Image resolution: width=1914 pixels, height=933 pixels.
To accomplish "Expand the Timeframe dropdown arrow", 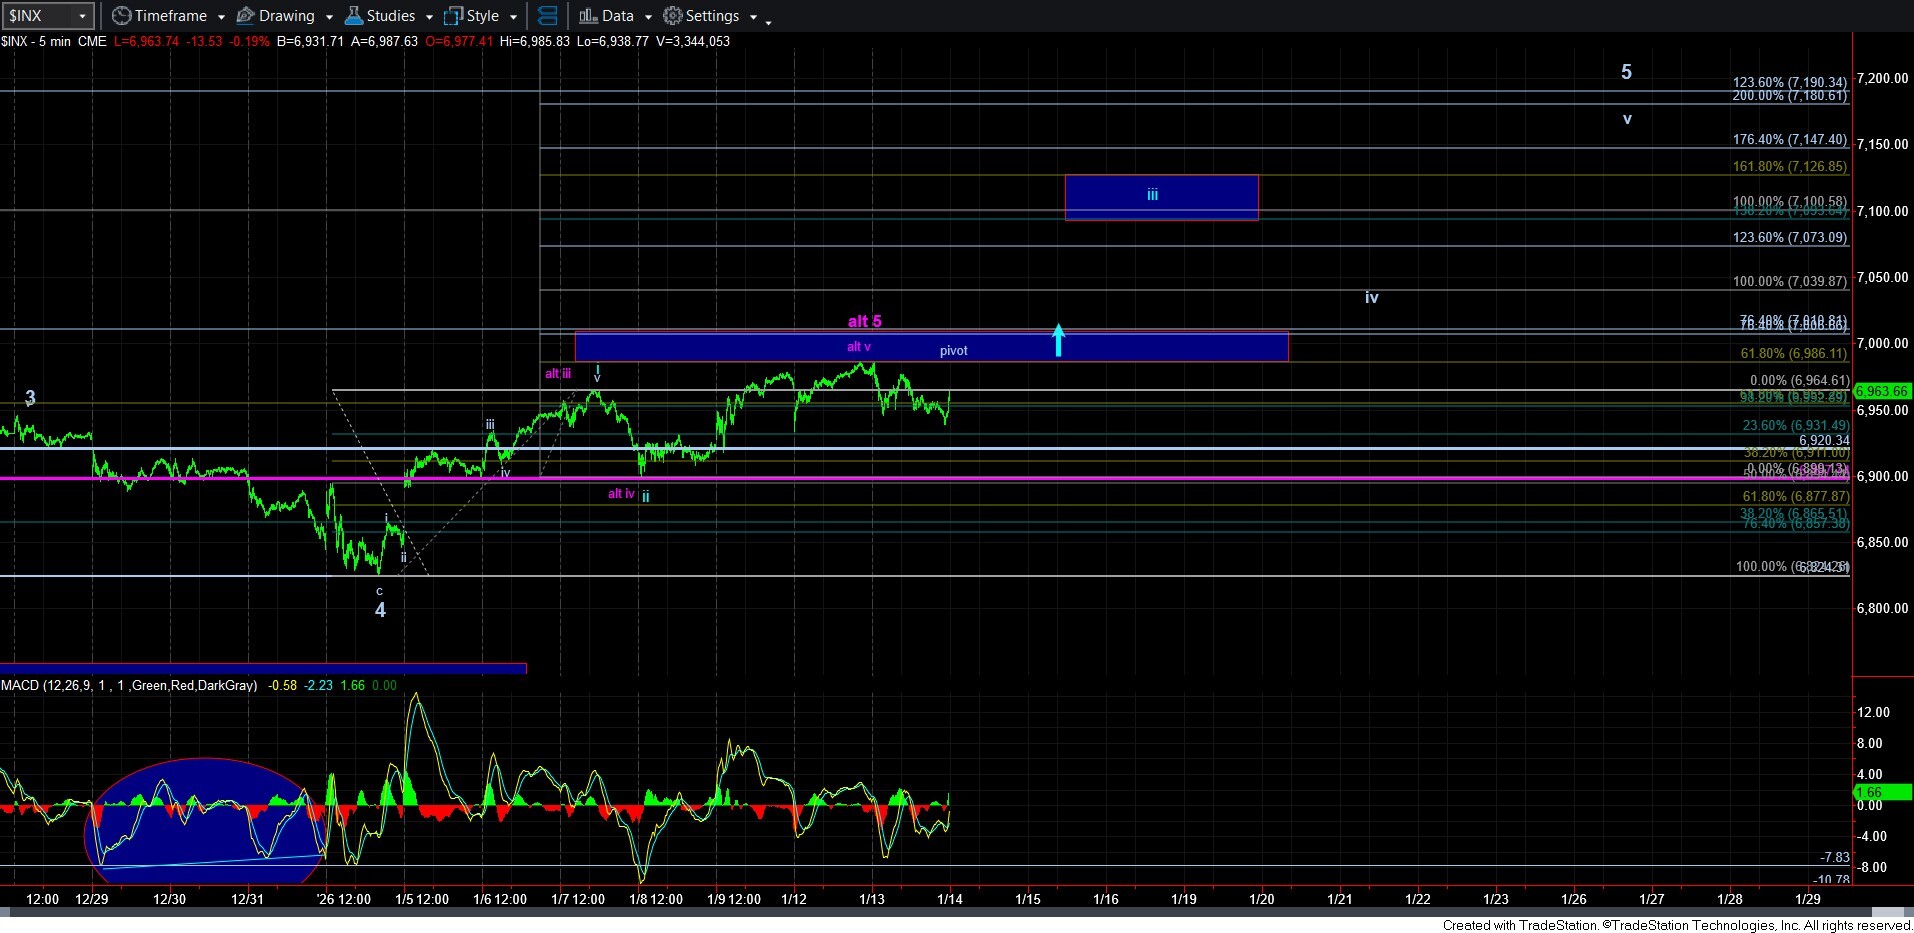I will coord(221,17).
